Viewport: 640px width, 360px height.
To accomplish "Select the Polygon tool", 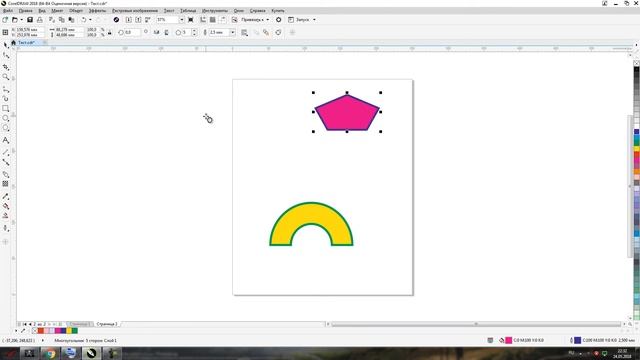I will (x=6, y=128).
